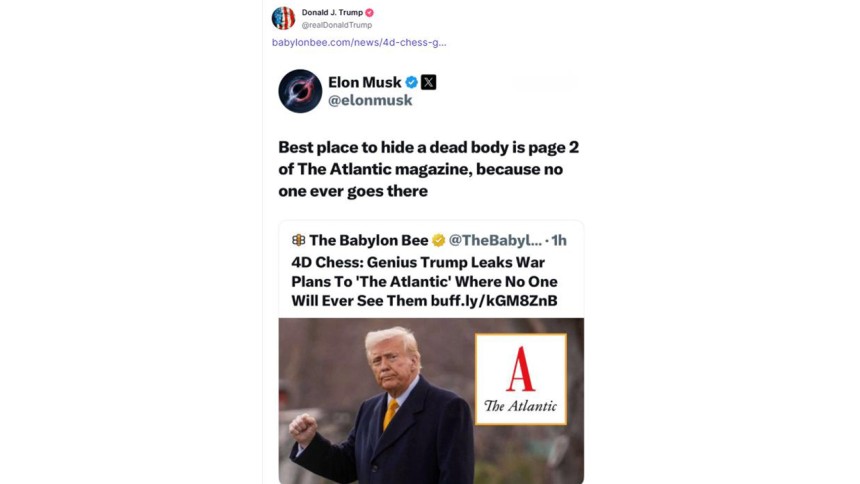Open the Elon Musk display name
This screenshot has width=860, height=484.
coord(365,82)
